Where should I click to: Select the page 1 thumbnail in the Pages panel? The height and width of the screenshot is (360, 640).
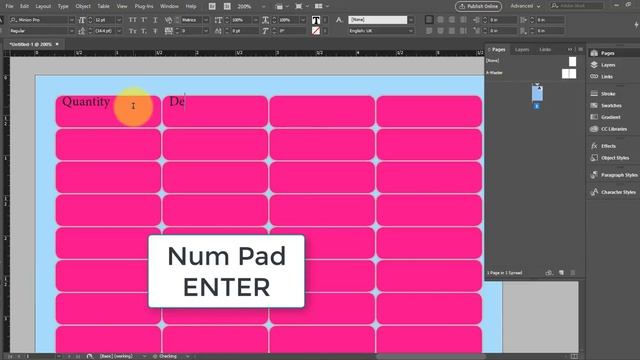pos(537,93)
